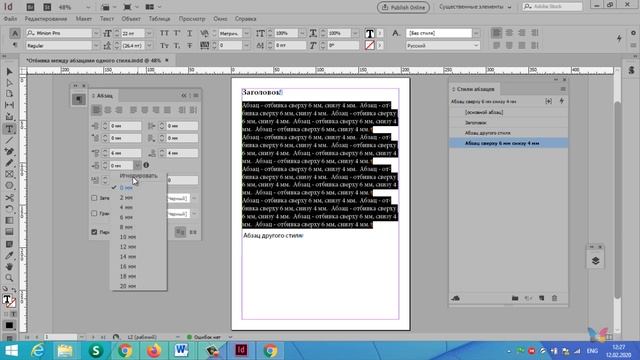Click the Underline text icon
Viewport: 640px width, 360px height.
point(189,33)
